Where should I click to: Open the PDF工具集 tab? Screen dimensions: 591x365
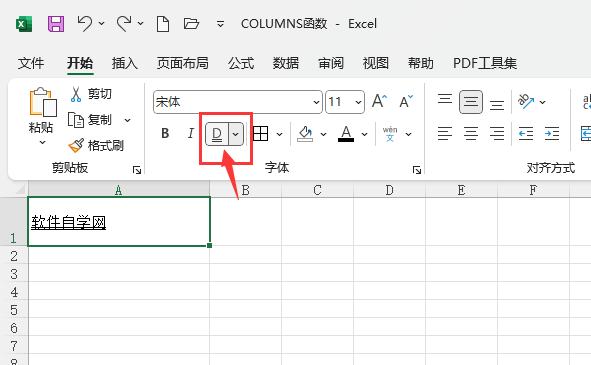pyautogui.click(x=485, y=63)
